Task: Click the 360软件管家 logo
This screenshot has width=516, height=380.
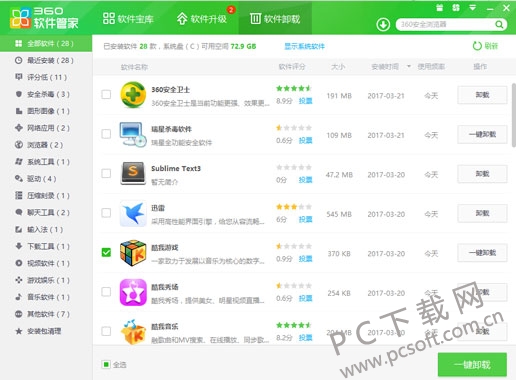Action: pyautogui.click(x=44, y=18)
